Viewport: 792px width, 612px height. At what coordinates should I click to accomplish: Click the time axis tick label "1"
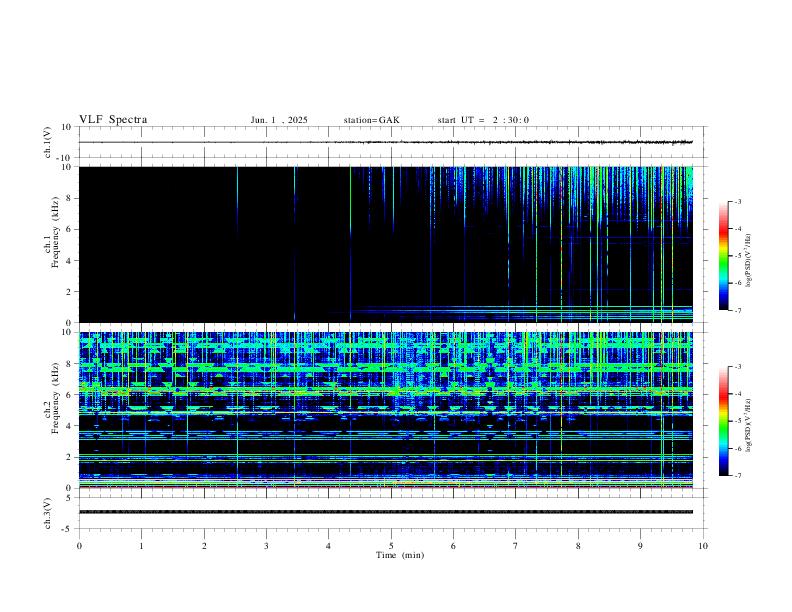pyautogui.click(x=141, y=546)
